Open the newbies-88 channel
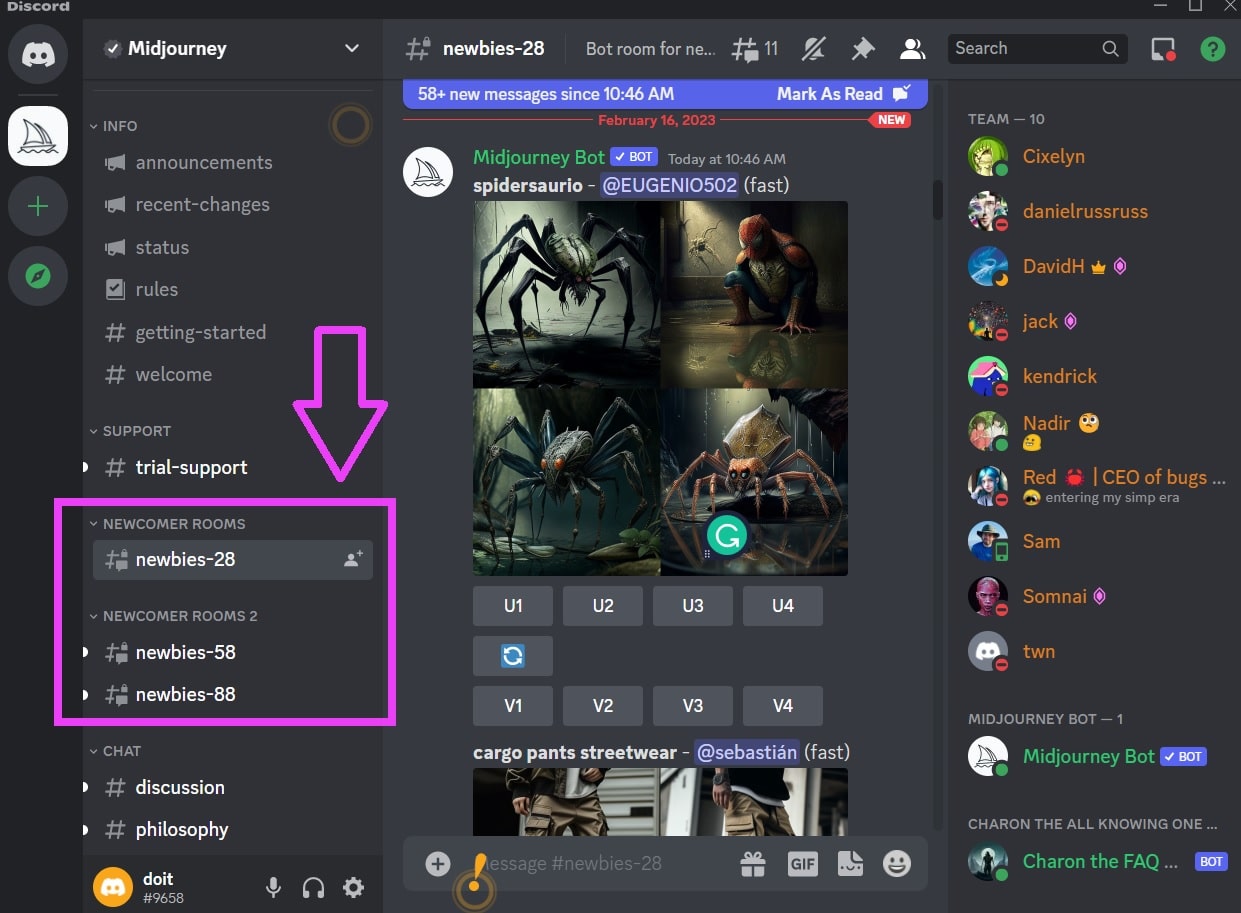Image resolution: width=1241 pixels, height=913 pixels. (233, 694)
